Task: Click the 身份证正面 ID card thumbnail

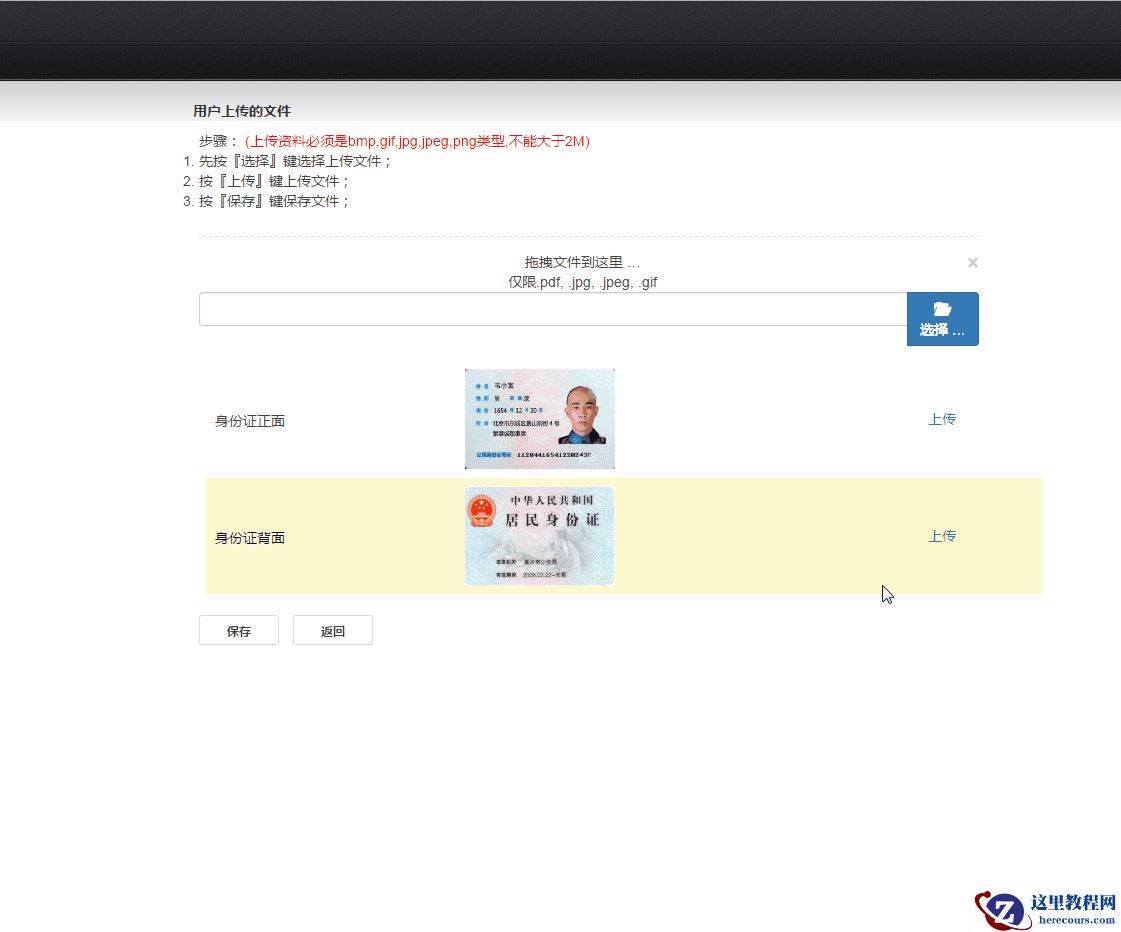Action: tap(539, 418)
